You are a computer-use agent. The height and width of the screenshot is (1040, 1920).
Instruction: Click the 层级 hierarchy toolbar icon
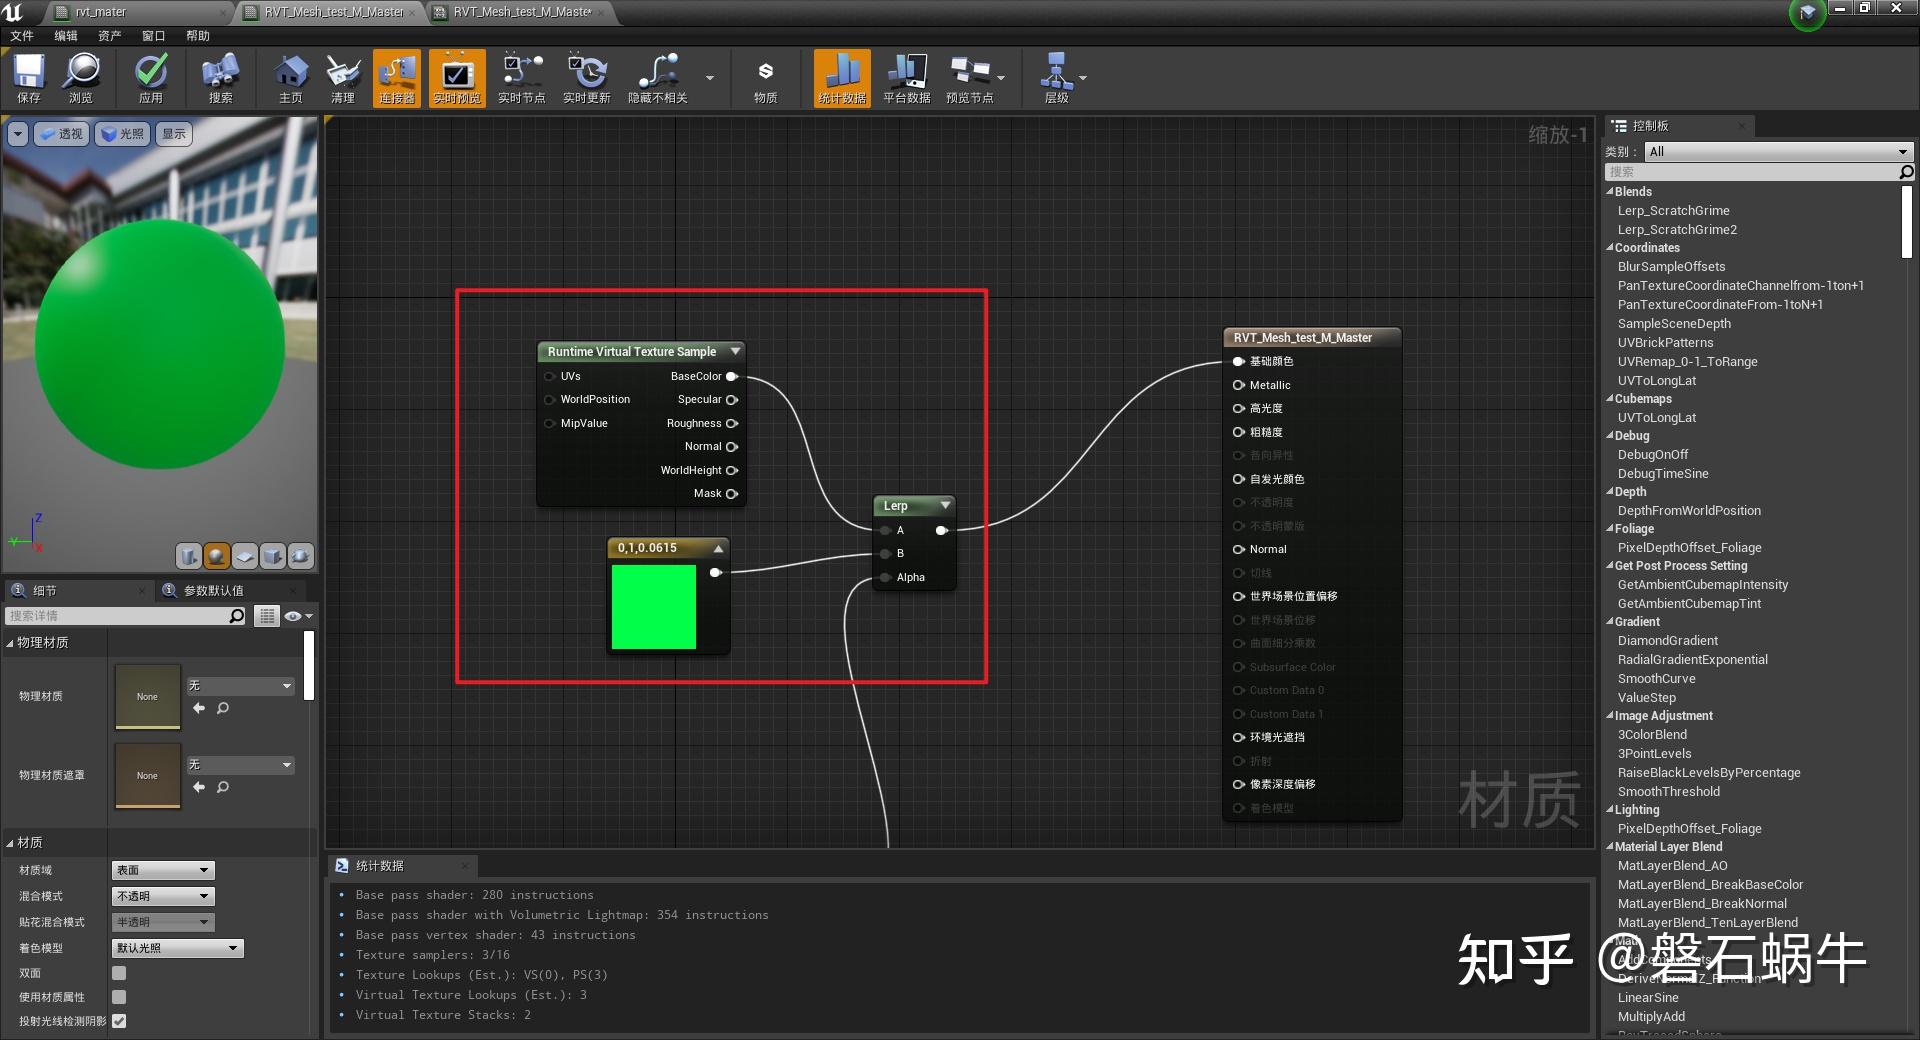tap(1058, 78)
